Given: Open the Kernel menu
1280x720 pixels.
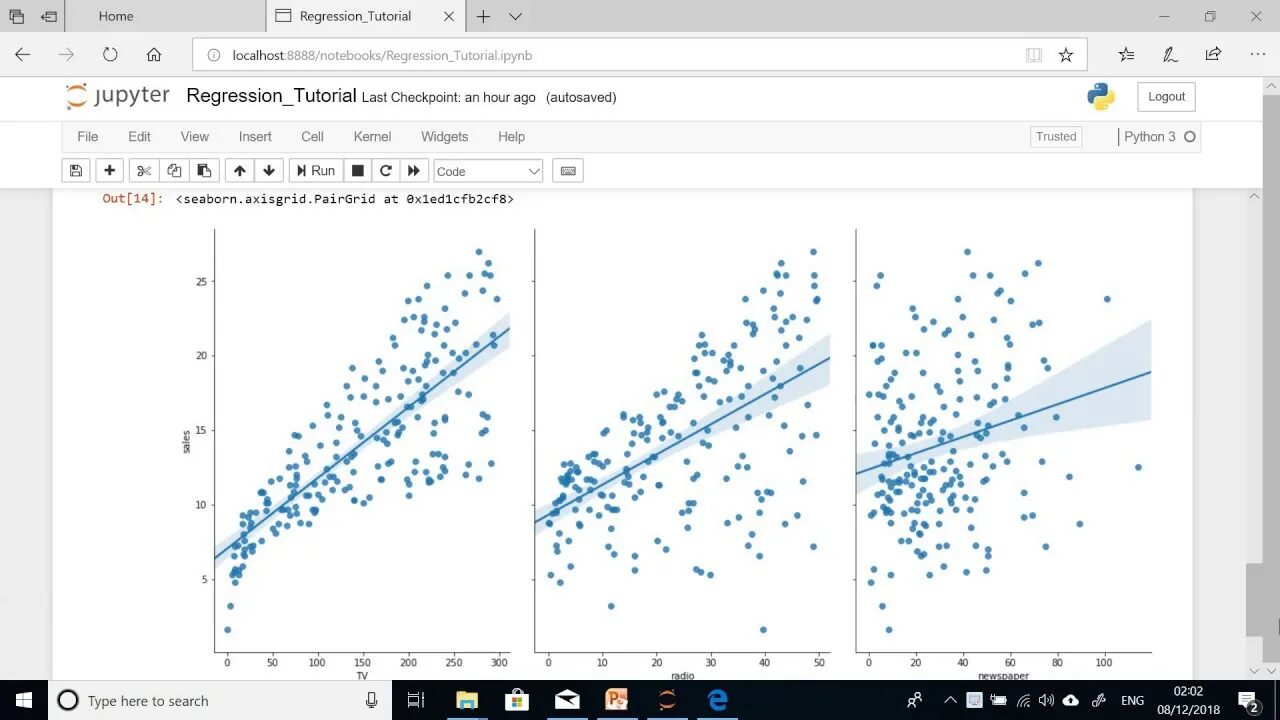Looking at the screenshot, I should click(x=372, y=136).
